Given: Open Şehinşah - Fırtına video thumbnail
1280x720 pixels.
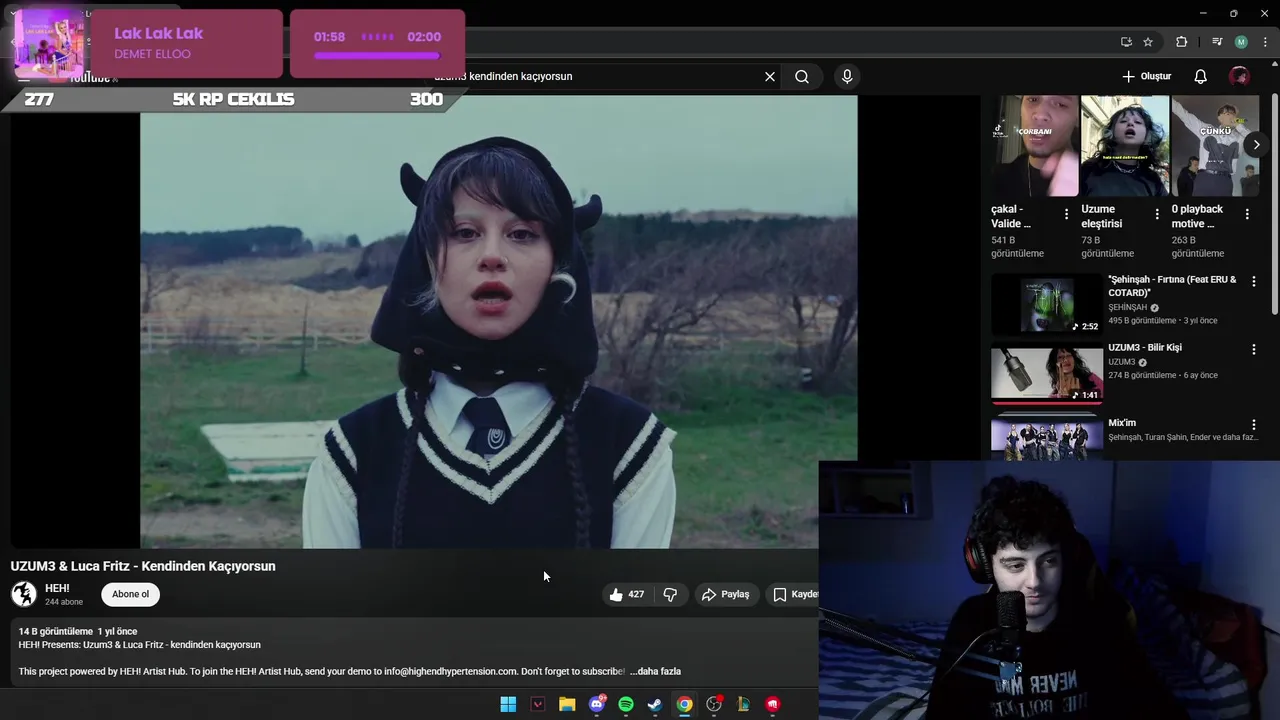Looking at the screenshot, I should pyautogui.click(x=1047, y=304).
